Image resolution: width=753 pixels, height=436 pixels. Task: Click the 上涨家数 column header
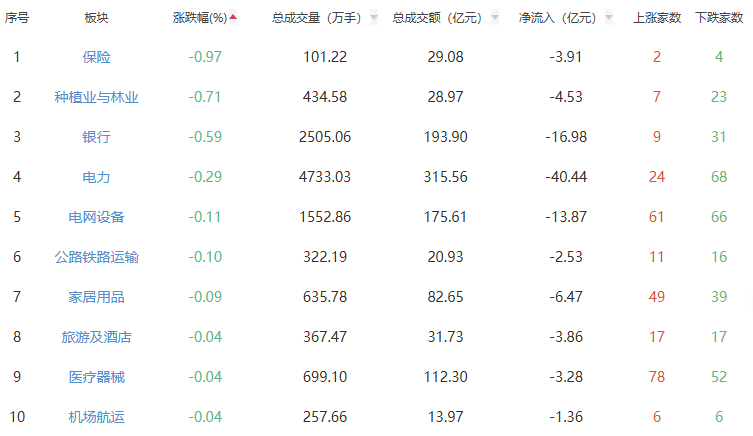(x=657, y=18)
